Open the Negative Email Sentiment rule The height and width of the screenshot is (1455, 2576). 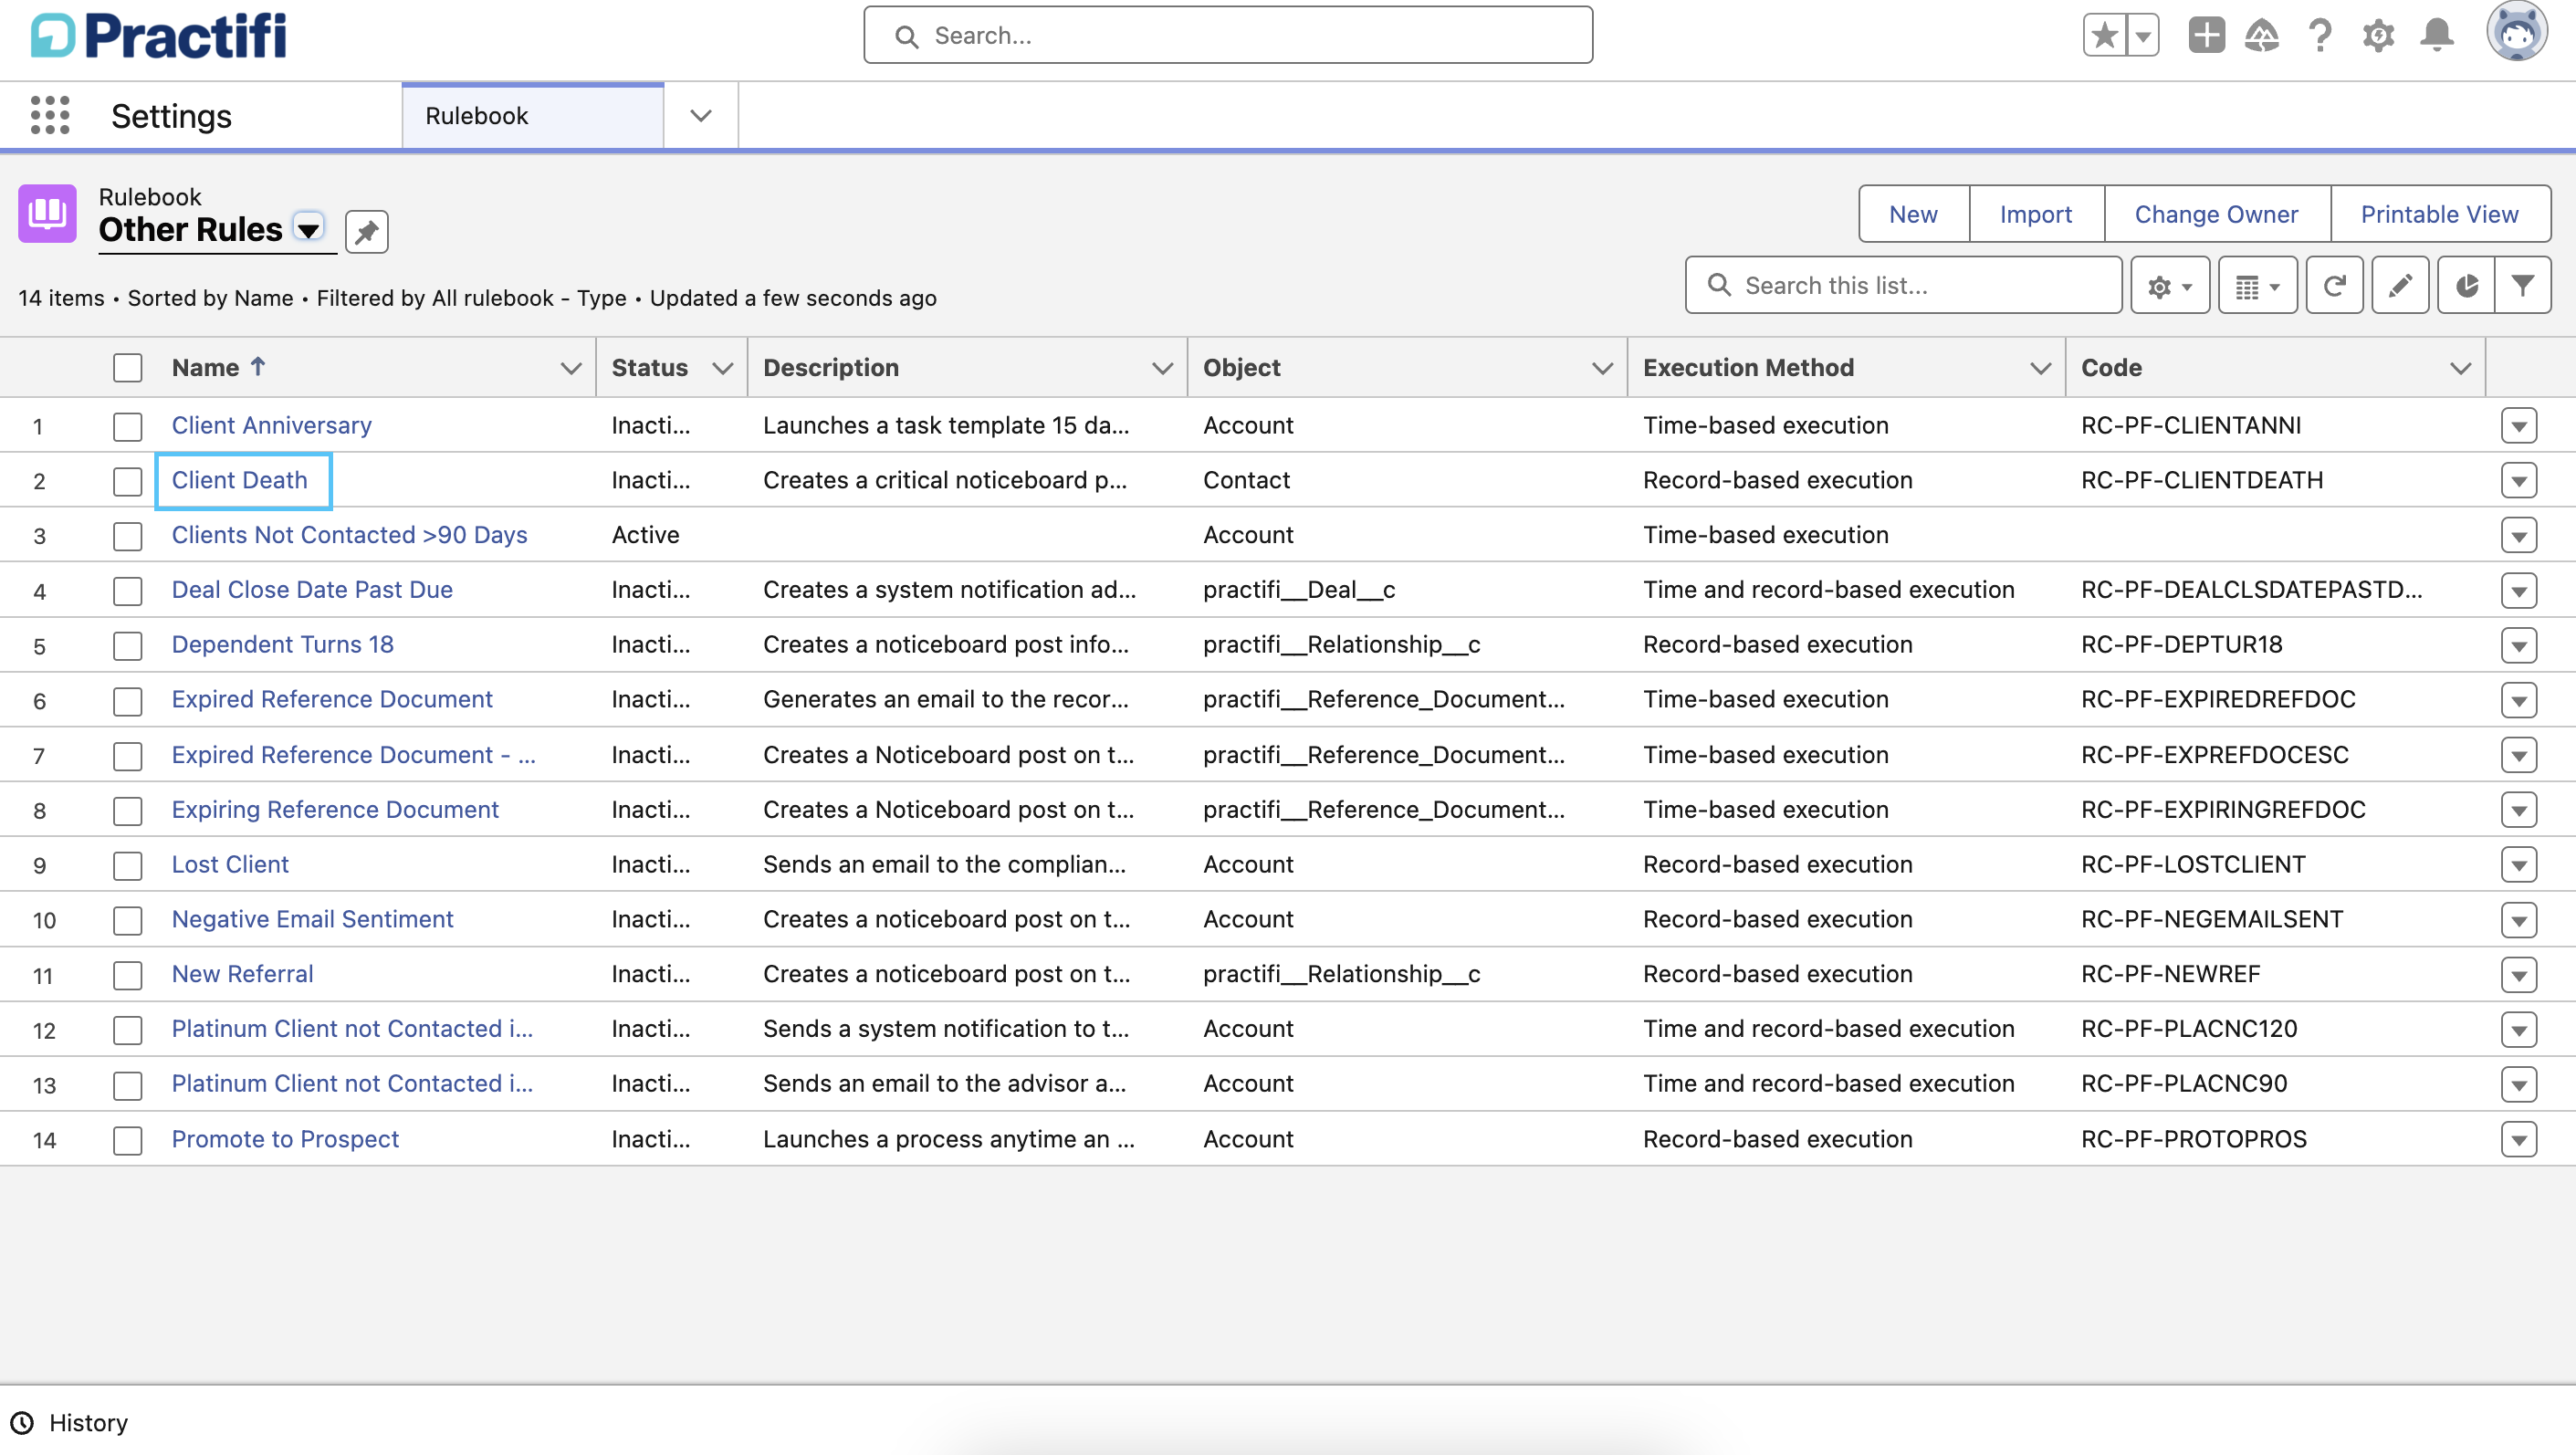tap(312, 919)
